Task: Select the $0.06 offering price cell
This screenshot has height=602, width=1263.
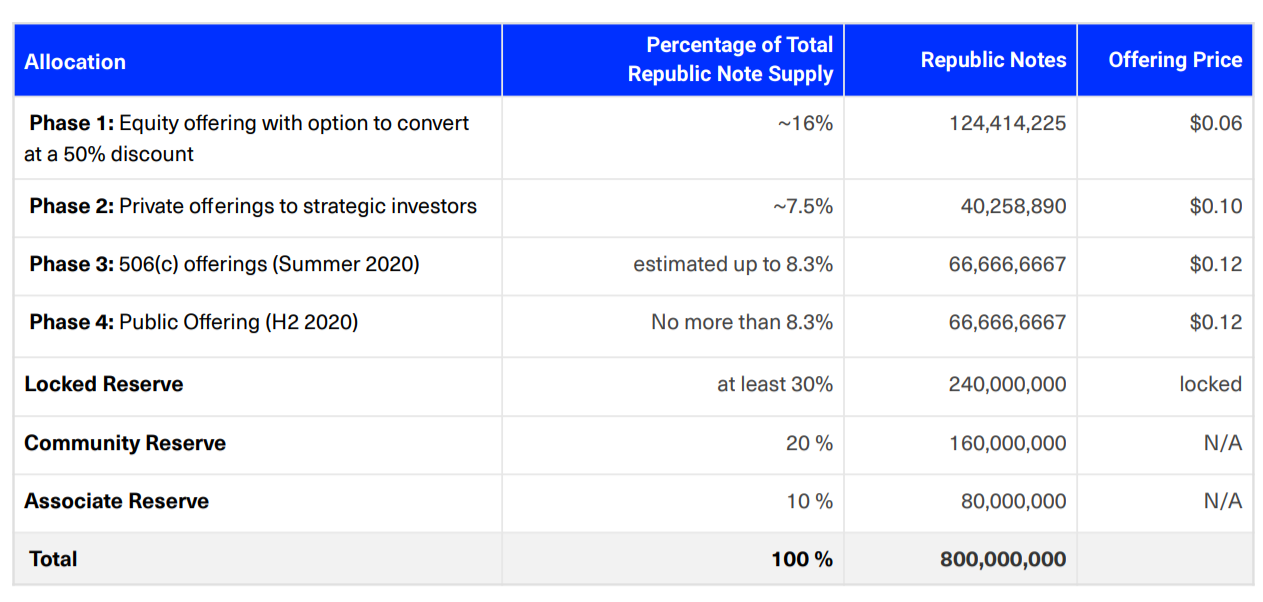Action: (1215, 123)
